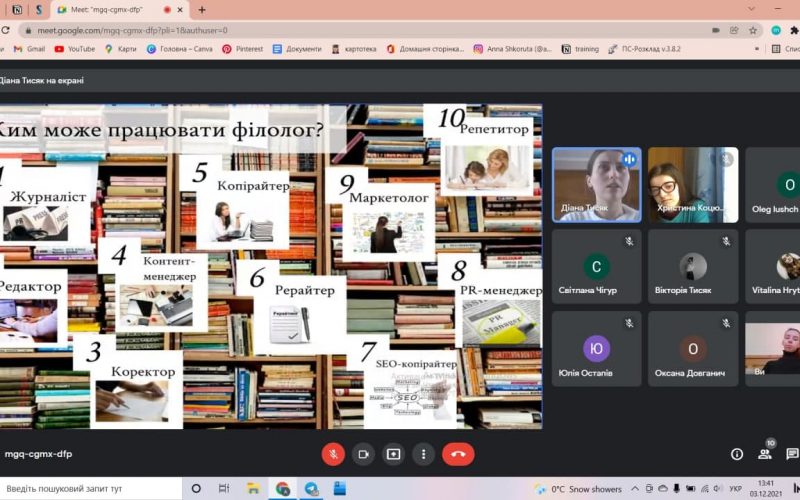800x500 pixels.
Task: Toggle the camera button
Action: [x=363, y=454]
